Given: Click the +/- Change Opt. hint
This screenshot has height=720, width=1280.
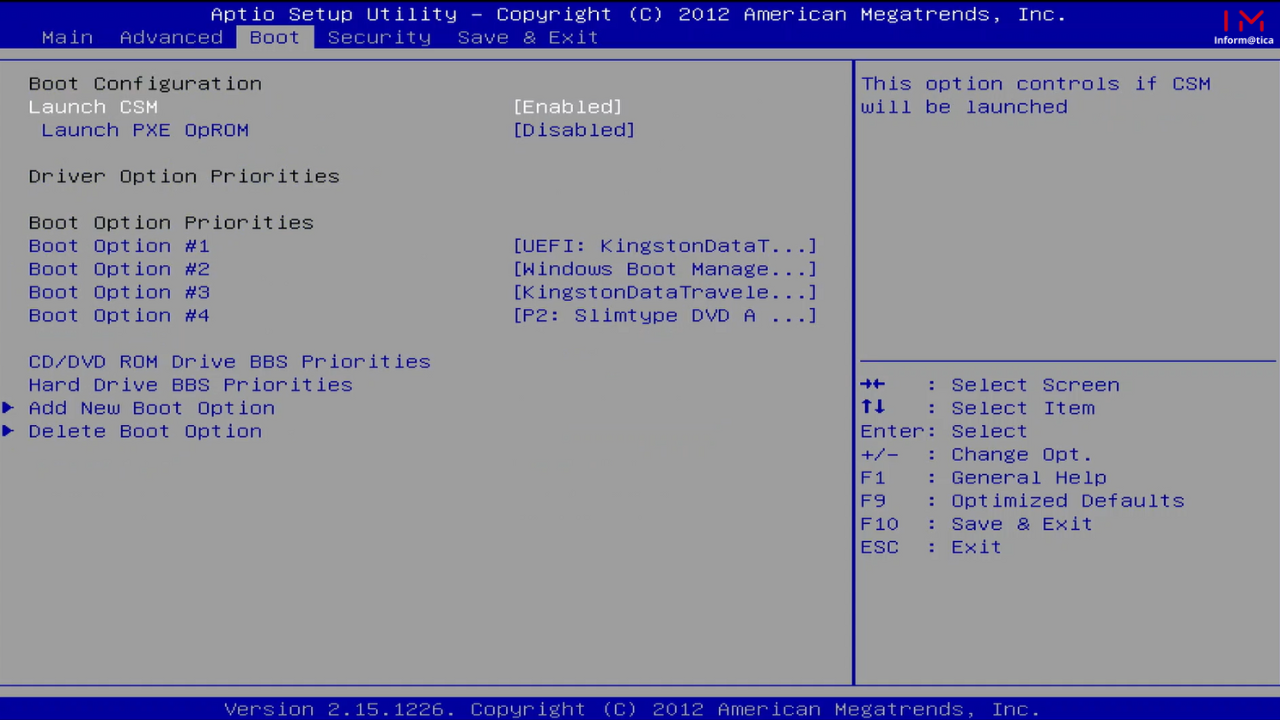Looking at the screenshot, I should click(x=976, y=455).
